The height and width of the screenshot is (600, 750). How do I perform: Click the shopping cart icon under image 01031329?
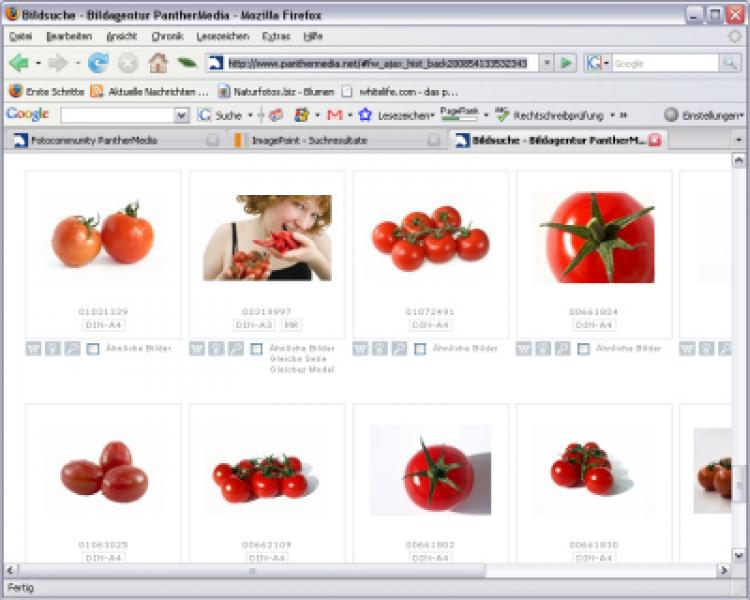[x=34, y=349]
